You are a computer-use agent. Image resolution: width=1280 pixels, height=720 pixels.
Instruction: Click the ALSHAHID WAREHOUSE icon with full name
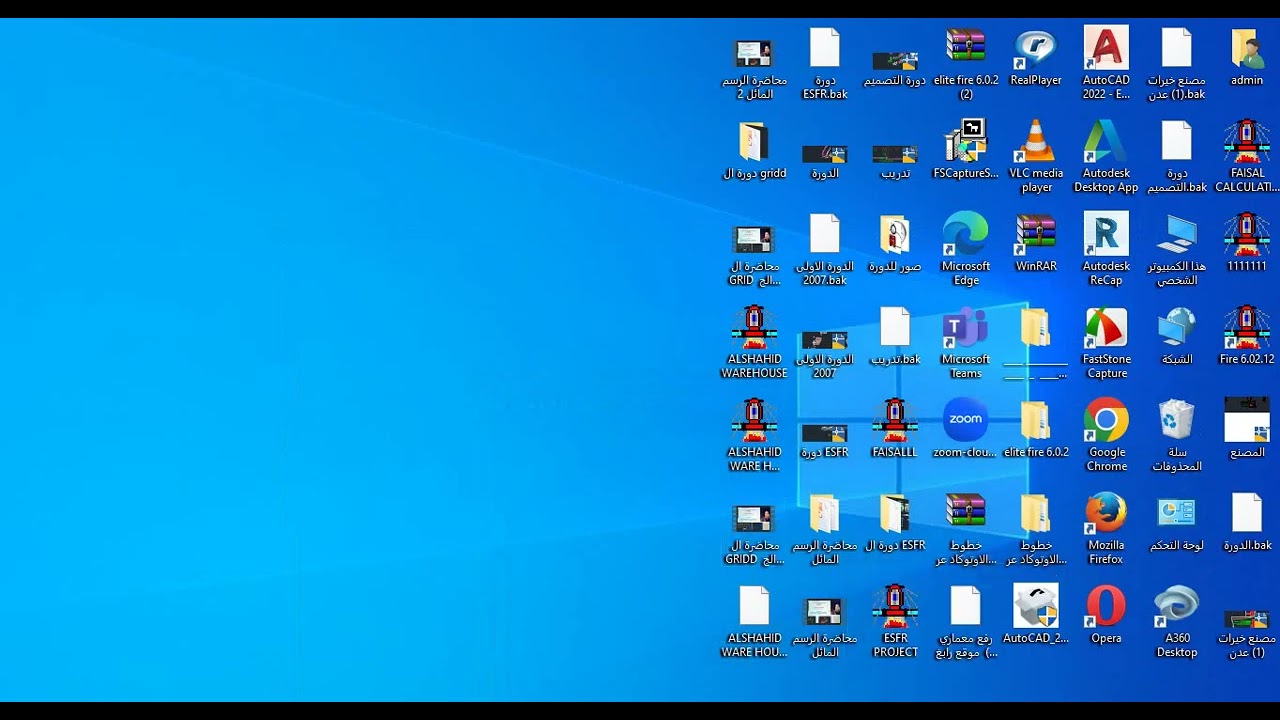click(754, 343)
